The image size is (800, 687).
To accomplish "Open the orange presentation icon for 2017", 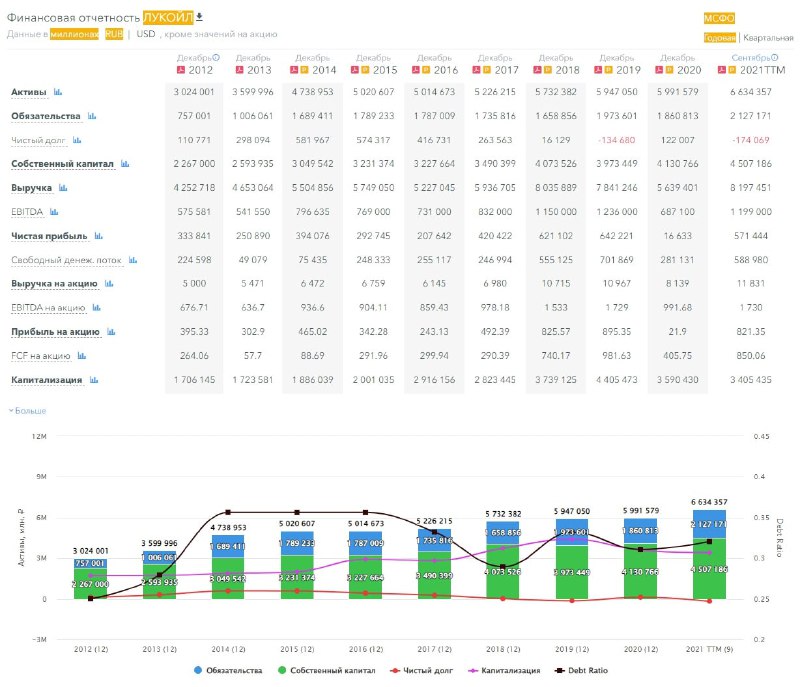I will click(487, 69).
